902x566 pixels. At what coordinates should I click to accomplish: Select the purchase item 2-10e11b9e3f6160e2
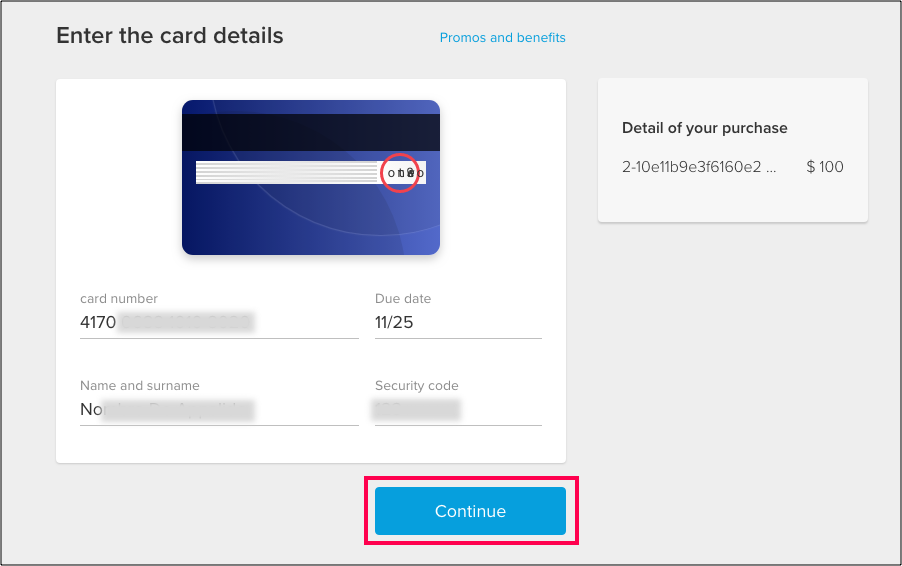(691, 167)
